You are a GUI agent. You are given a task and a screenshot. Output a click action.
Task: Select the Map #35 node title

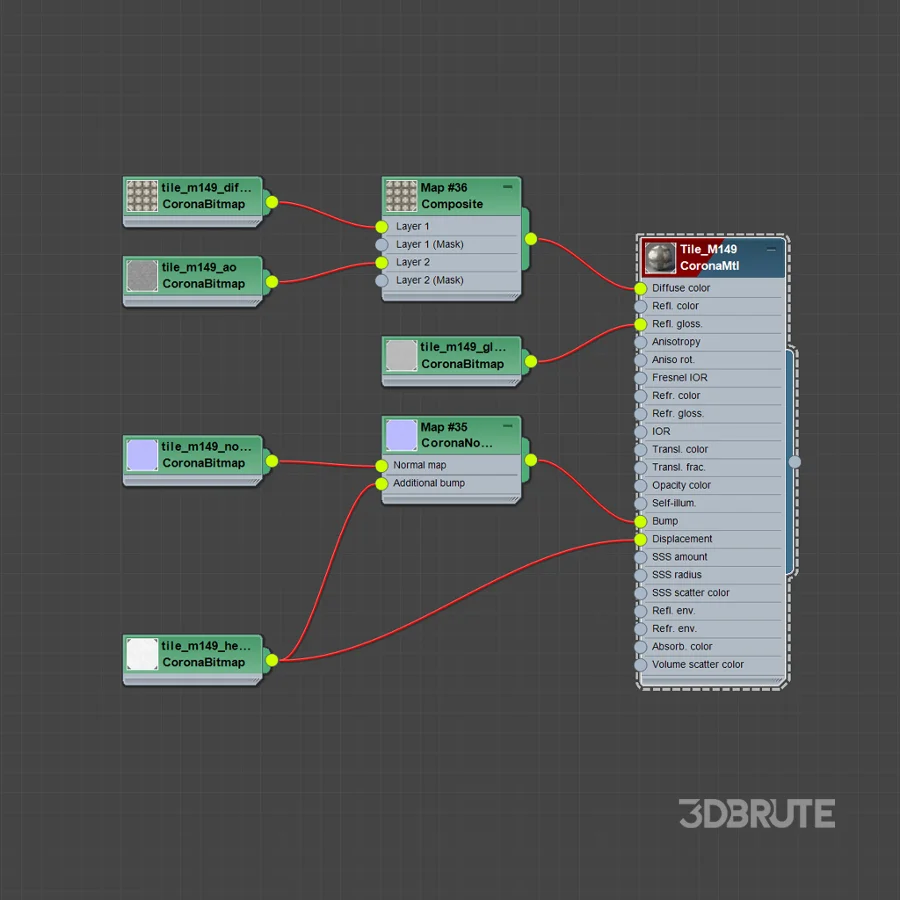(444, 427)
